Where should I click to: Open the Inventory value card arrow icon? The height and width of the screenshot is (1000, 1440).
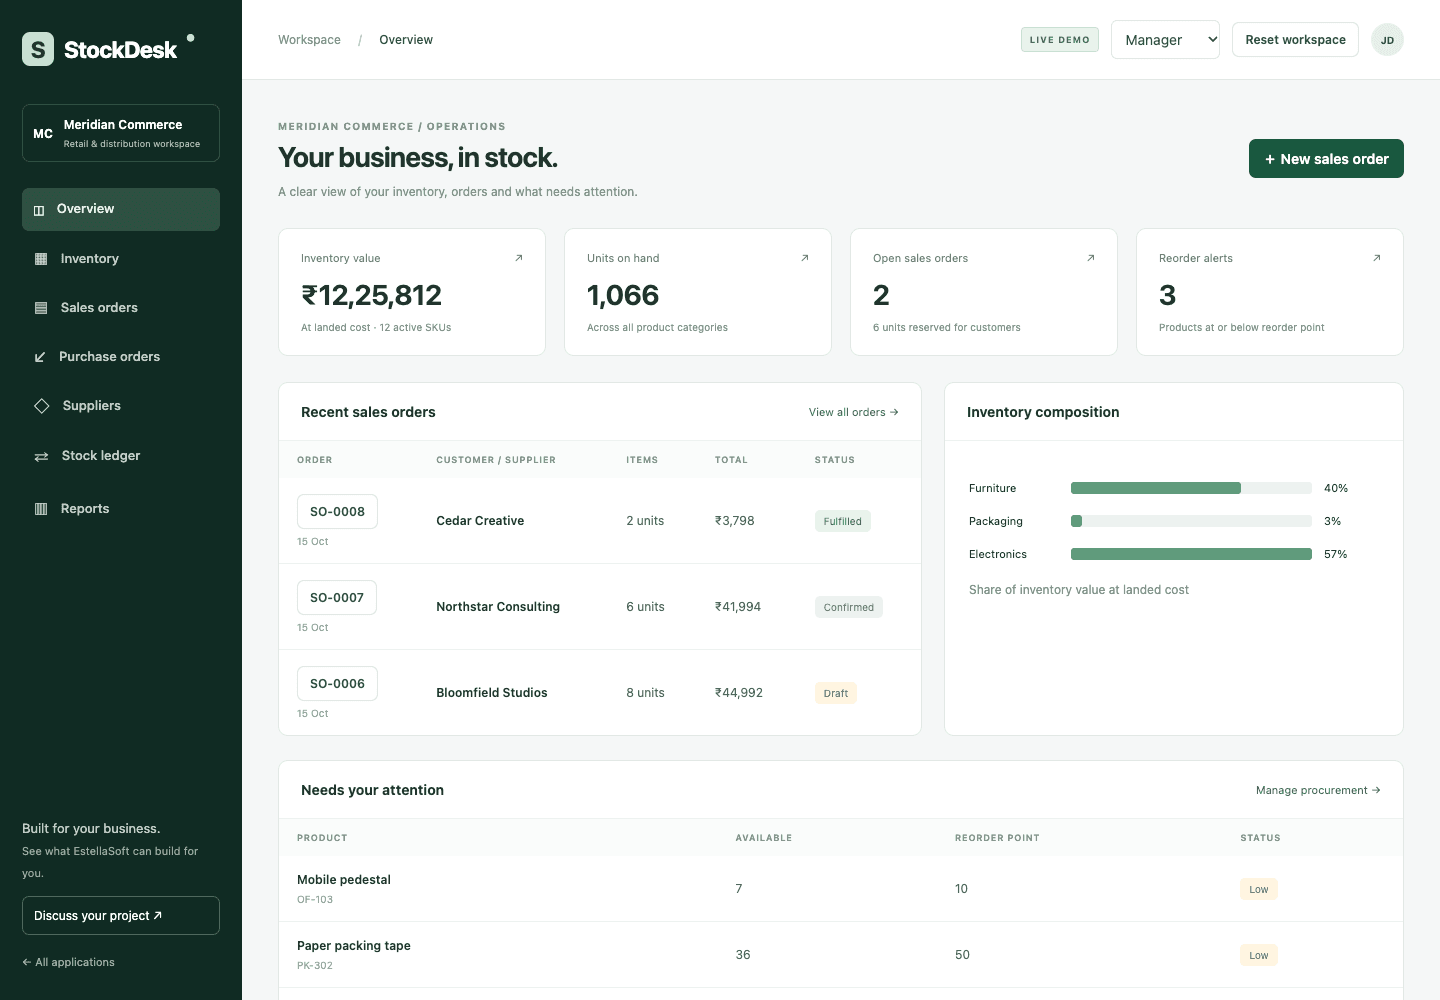519,258
